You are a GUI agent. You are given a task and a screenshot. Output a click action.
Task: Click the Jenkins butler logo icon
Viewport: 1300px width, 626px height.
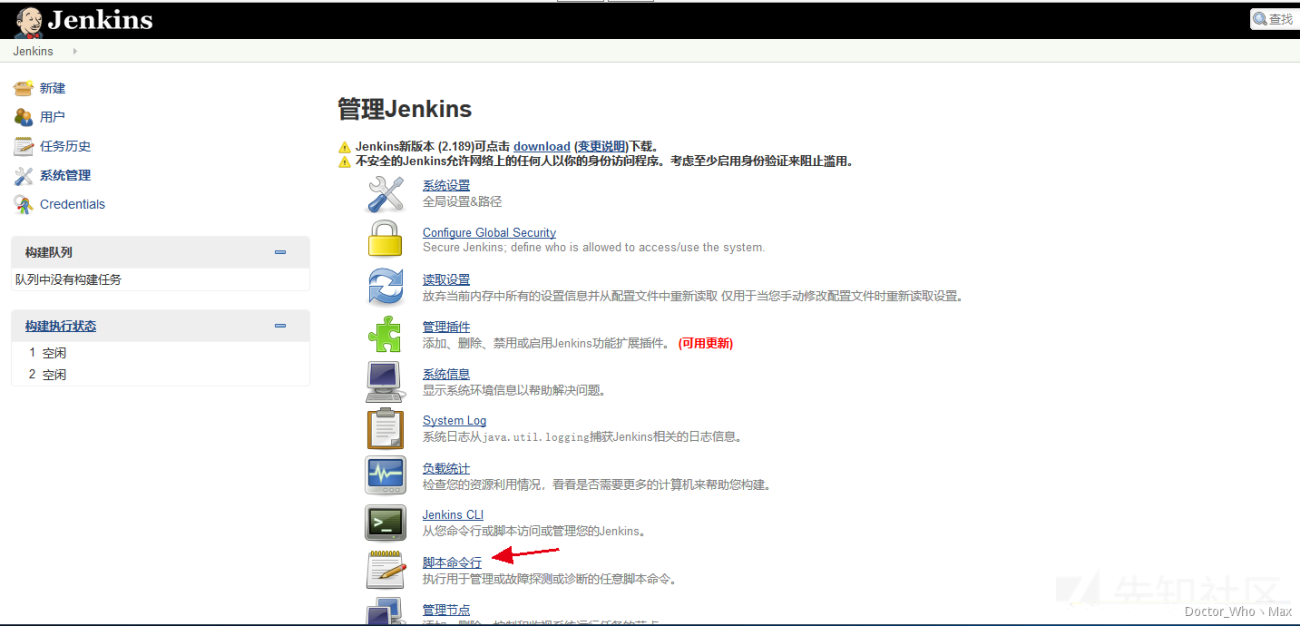tap(29, 21)
